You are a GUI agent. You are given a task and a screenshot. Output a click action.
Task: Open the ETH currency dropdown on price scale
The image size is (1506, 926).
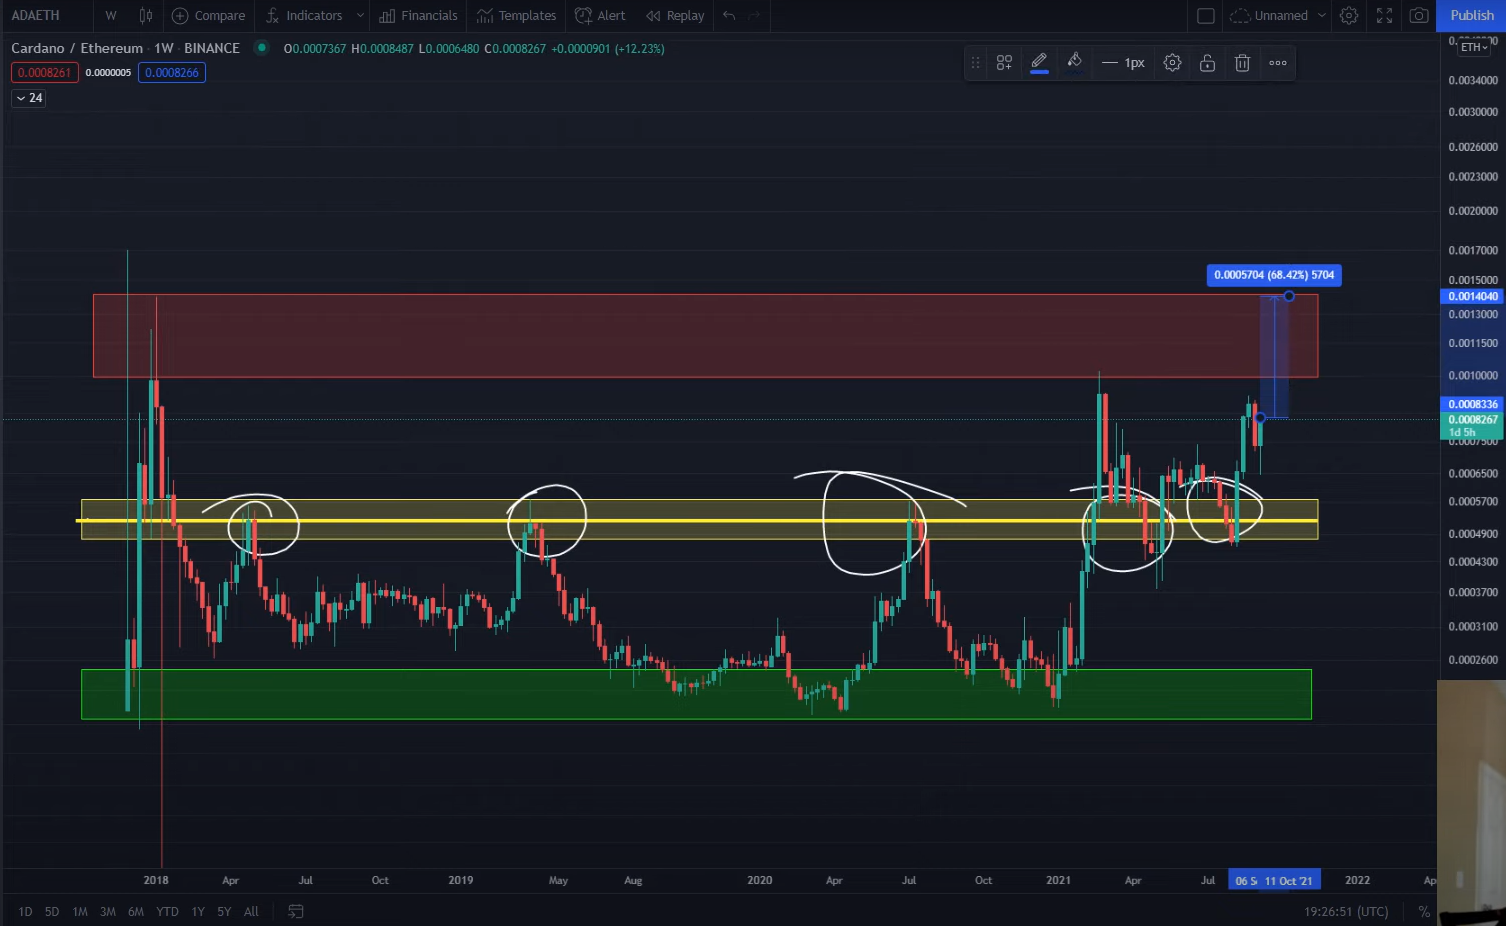tap(1474, 47)
